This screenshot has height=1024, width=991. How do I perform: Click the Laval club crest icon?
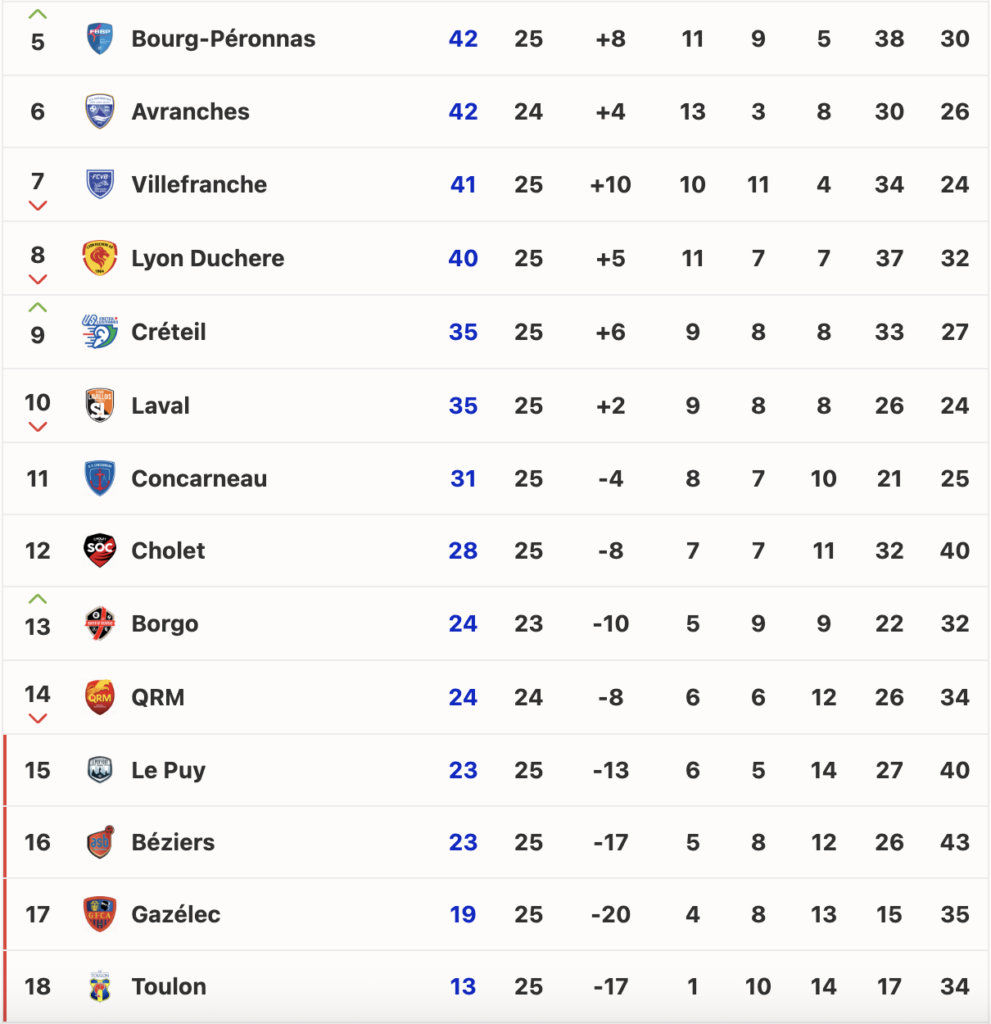pos(100,405)
